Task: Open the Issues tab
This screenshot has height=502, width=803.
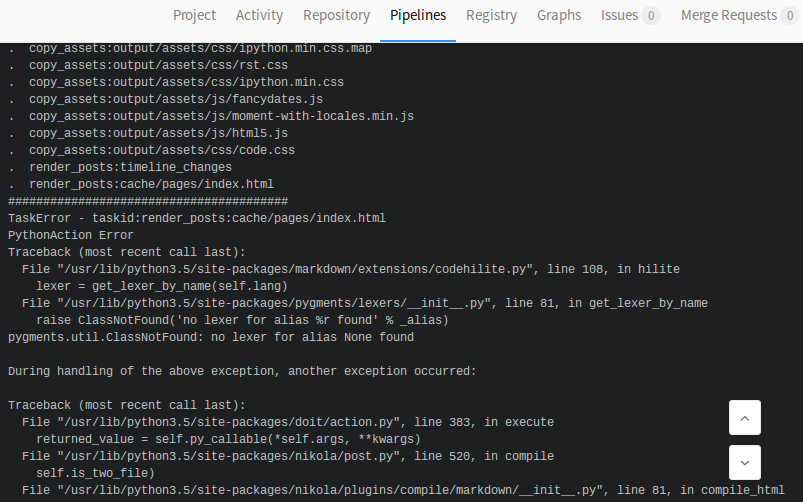Action: [x=630, y=15]
